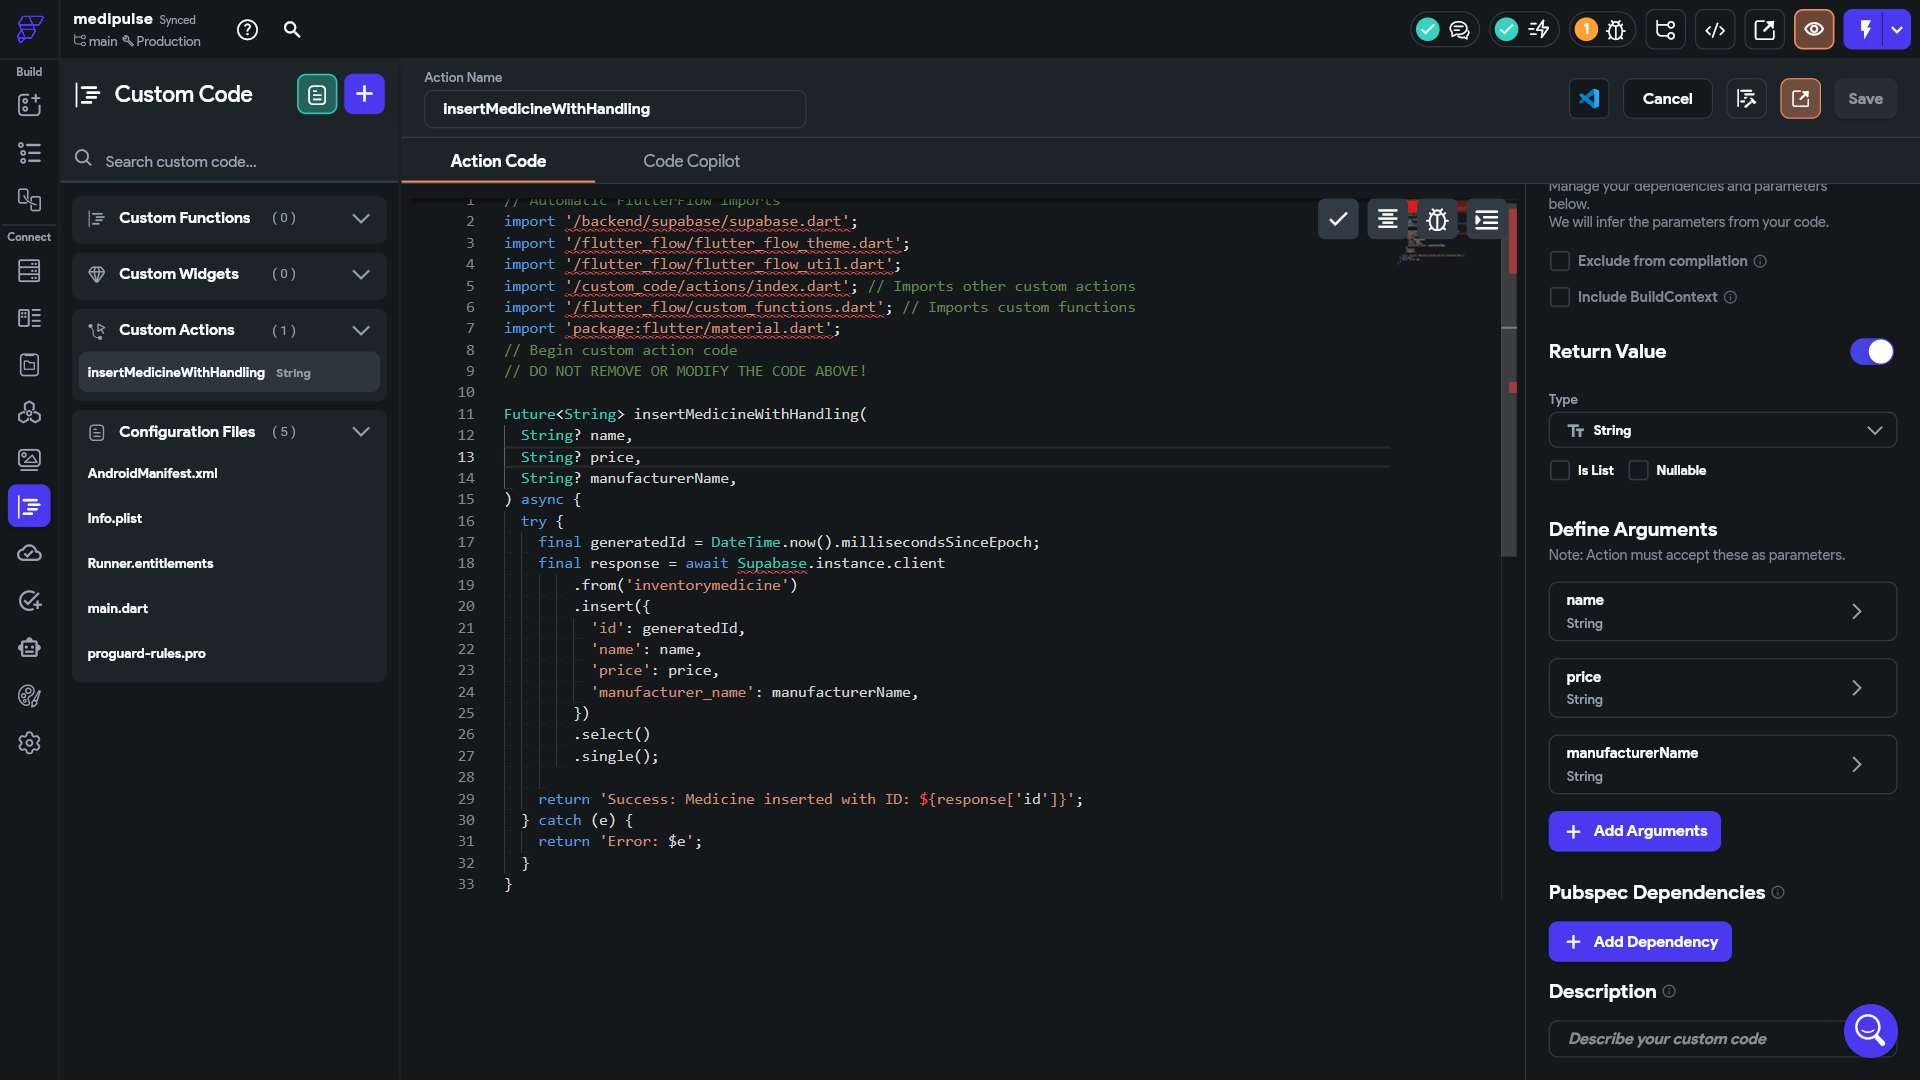Image resolution: width=1920 pixels, height=1080 pixels.
Task: Open code in VS Code icon
Action: point(1588,98)
